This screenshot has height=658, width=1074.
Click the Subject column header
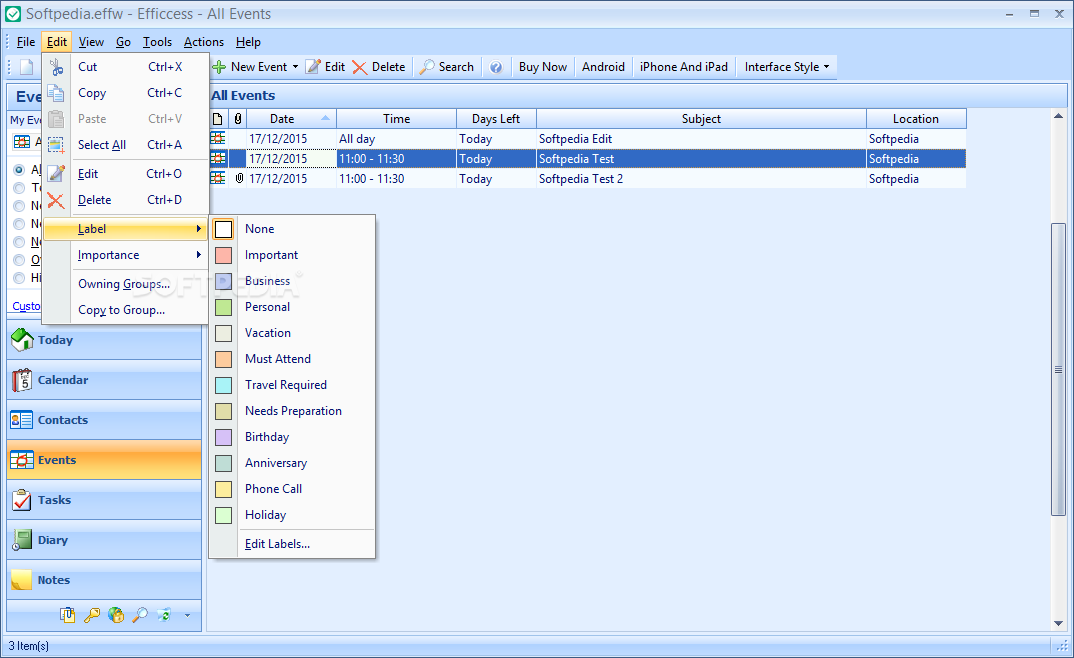[x=701, y=118]
